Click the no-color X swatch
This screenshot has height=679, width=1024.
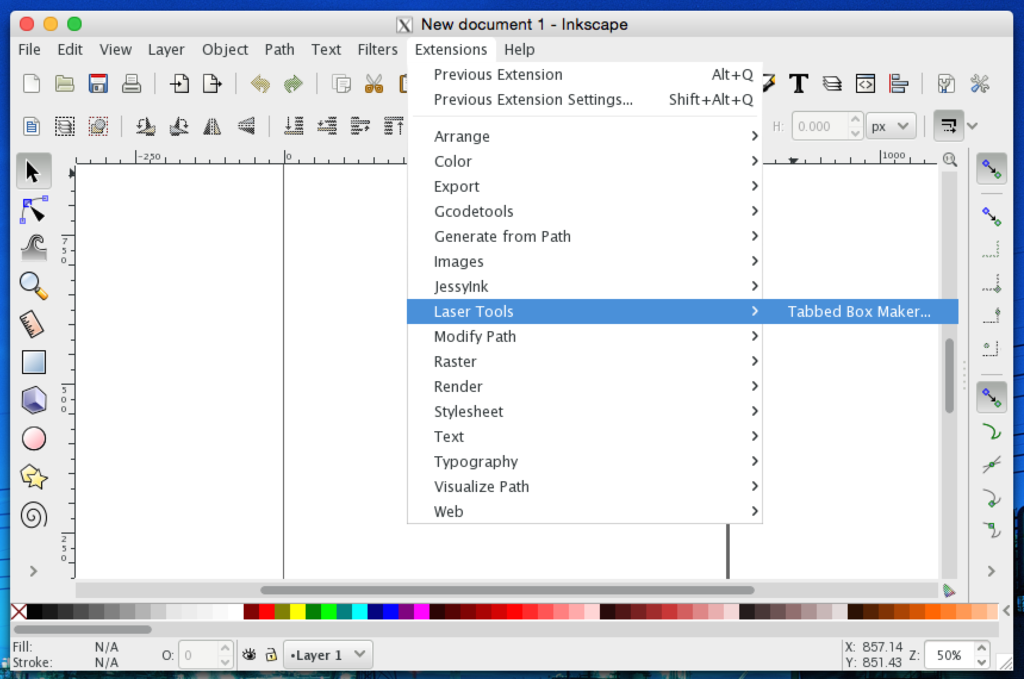[19, 612]
